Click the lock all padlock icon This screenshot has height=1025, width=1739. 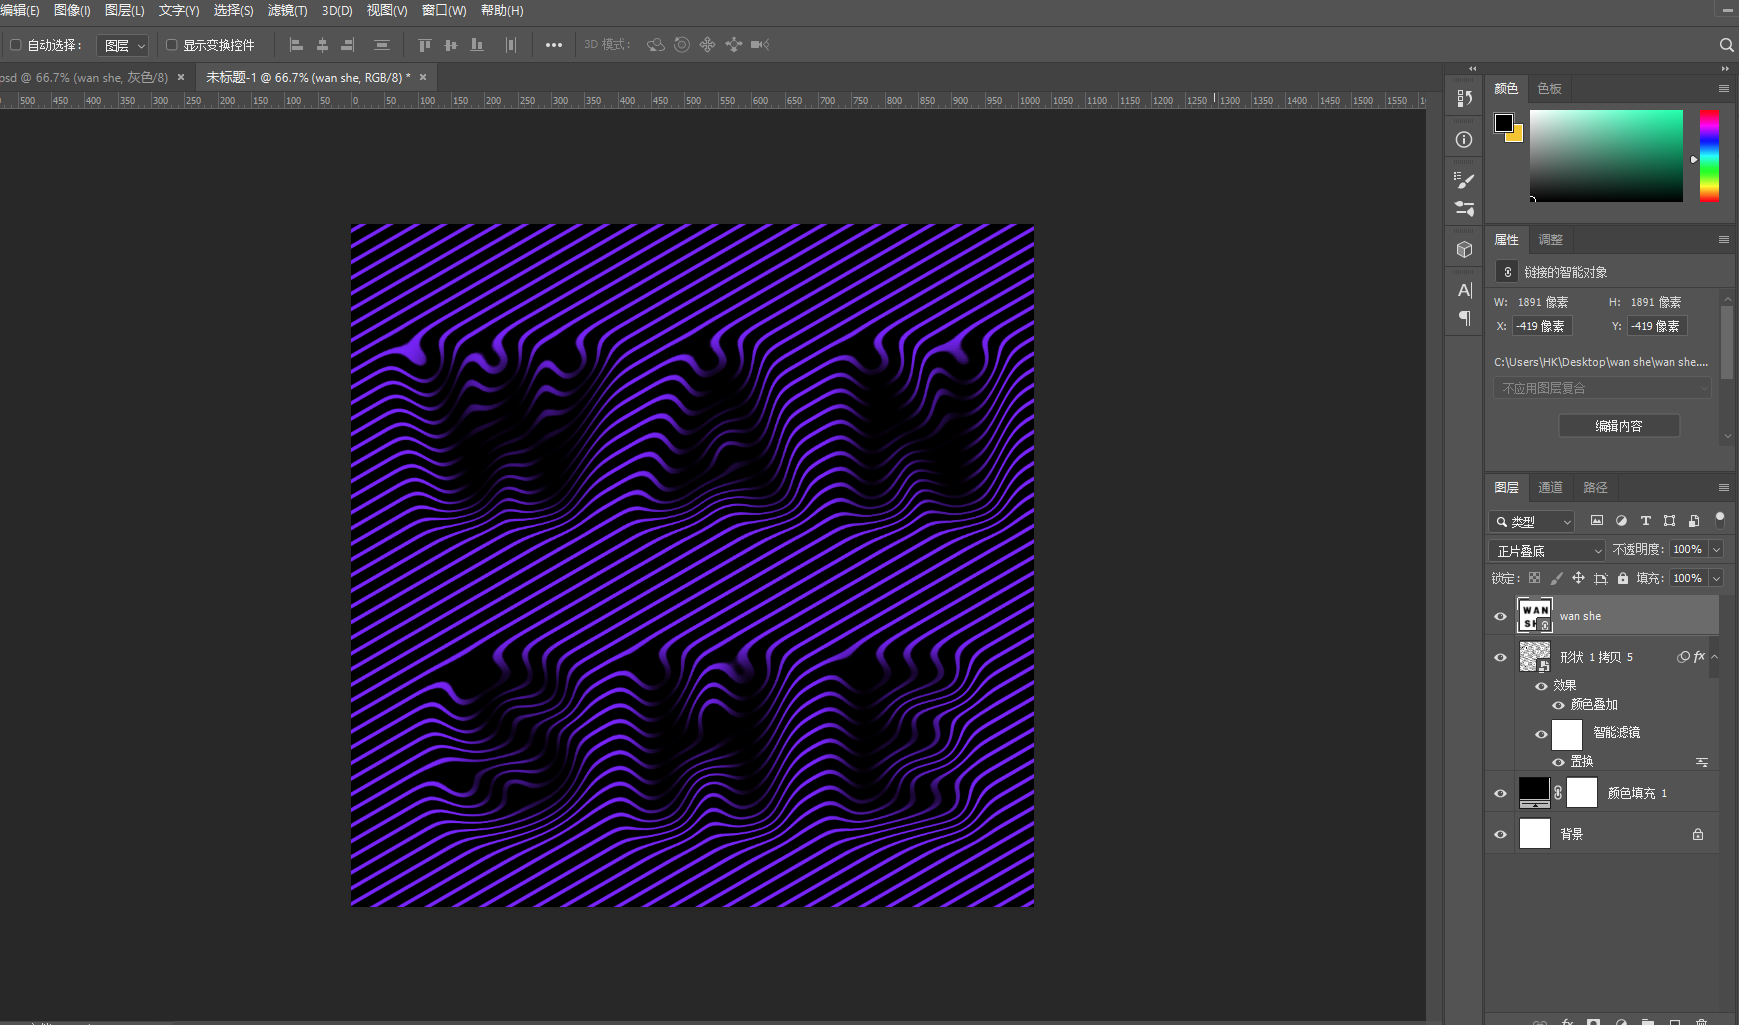pyautogui.click(x=1623, y=578)
